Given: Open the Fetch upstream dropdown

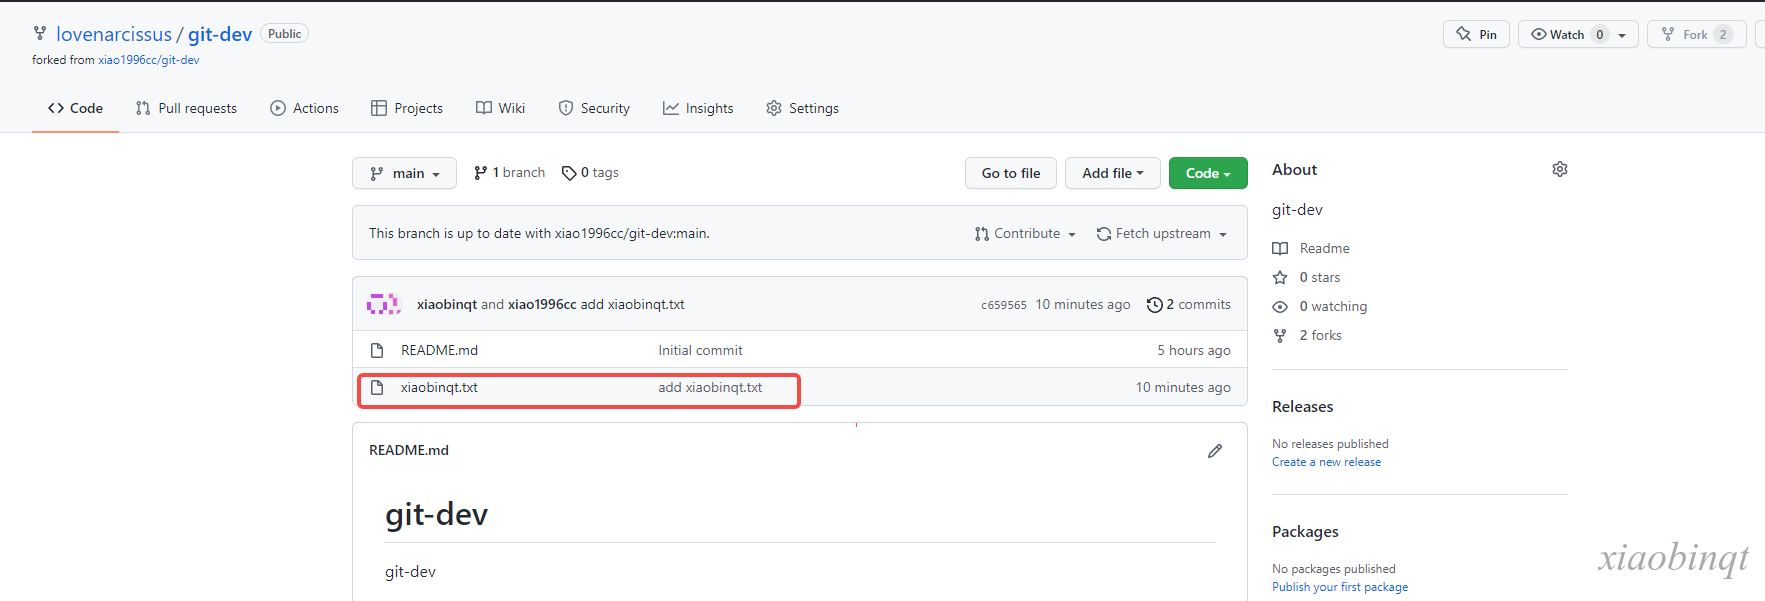Looking at the screenshot, I should pyautogui.click(x=1161, y=233).
